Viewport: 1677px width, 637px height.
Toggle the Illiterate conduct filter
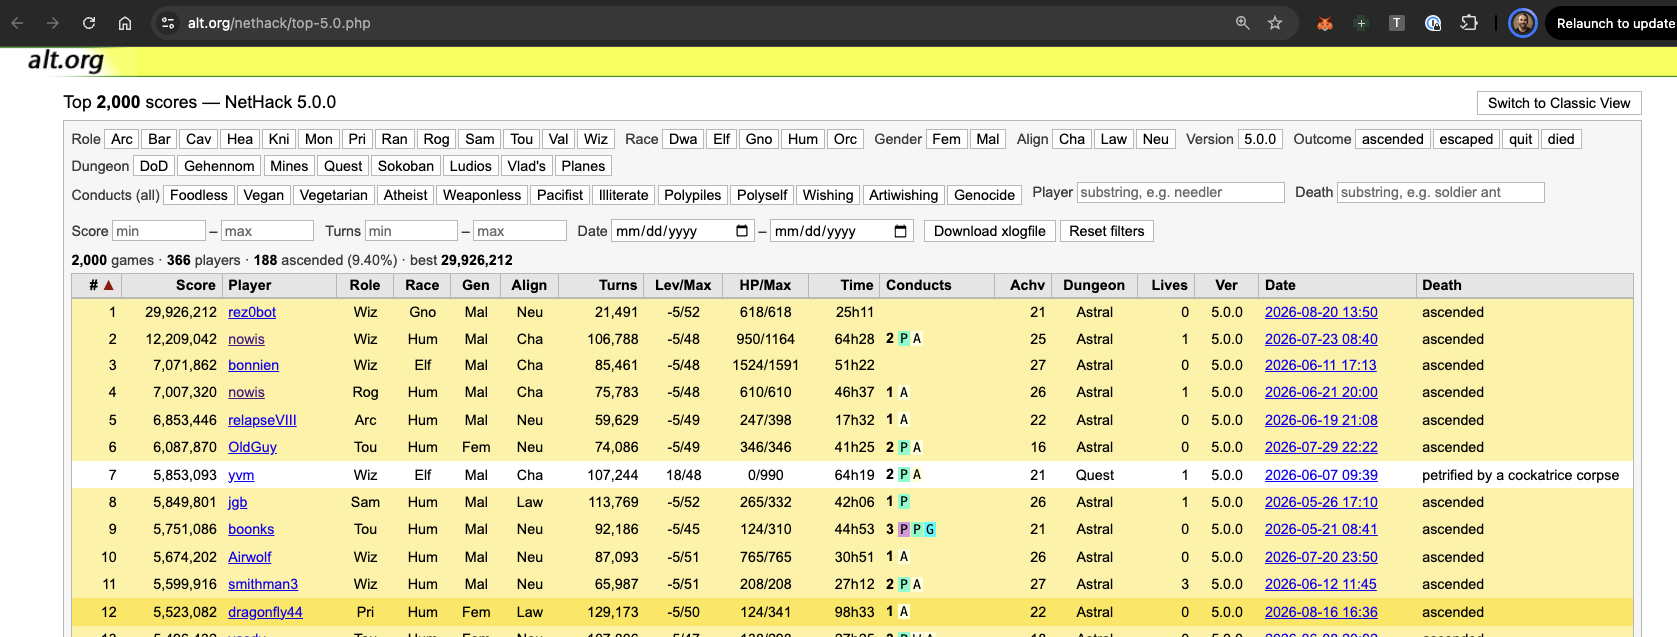pyautogui.click(x=624, y=195)
